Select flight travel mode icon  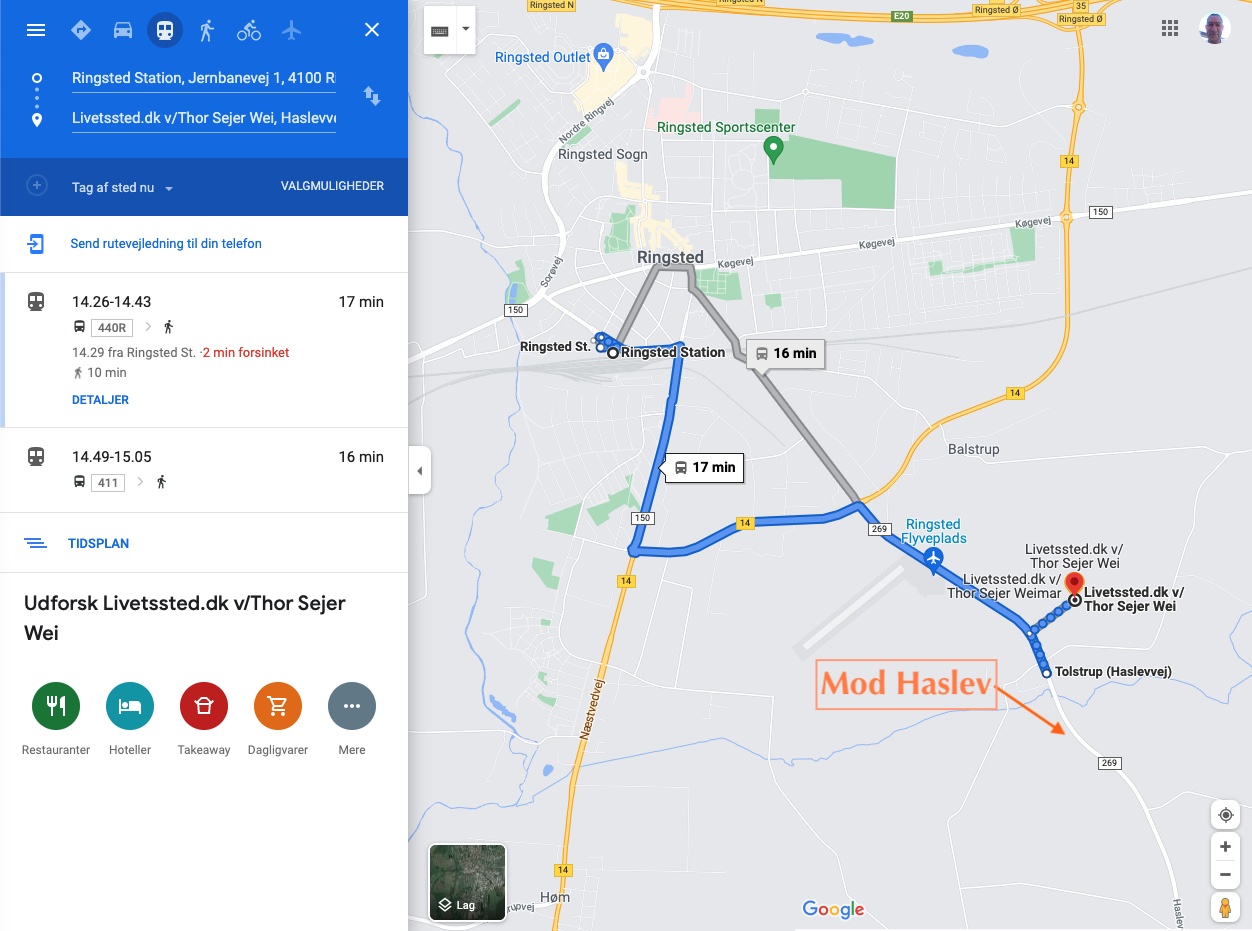291,30
